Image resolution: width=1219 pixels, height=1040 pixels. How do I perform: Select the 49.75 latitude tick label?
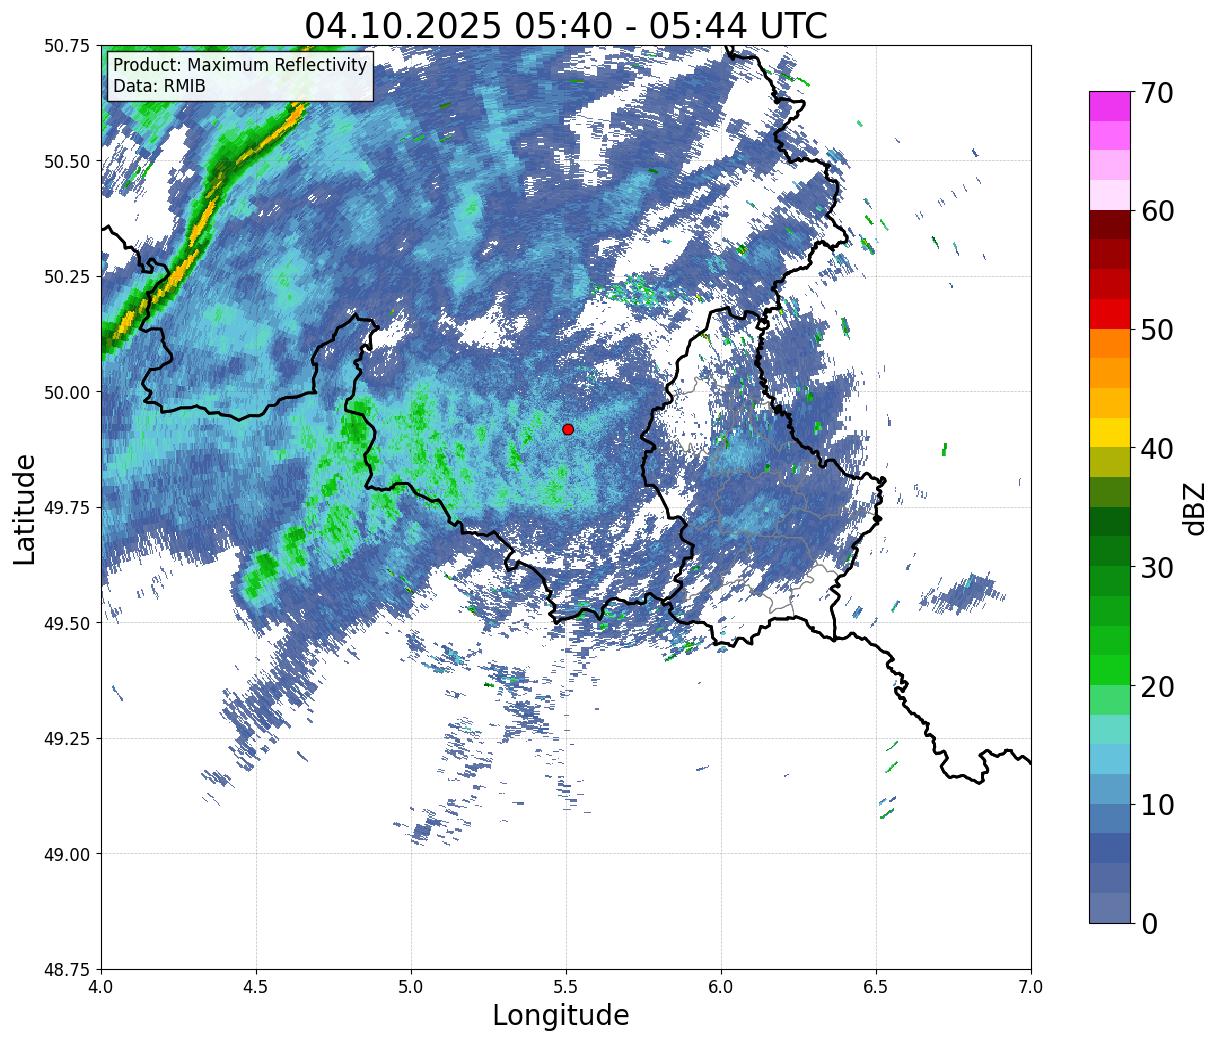[67, 508]
